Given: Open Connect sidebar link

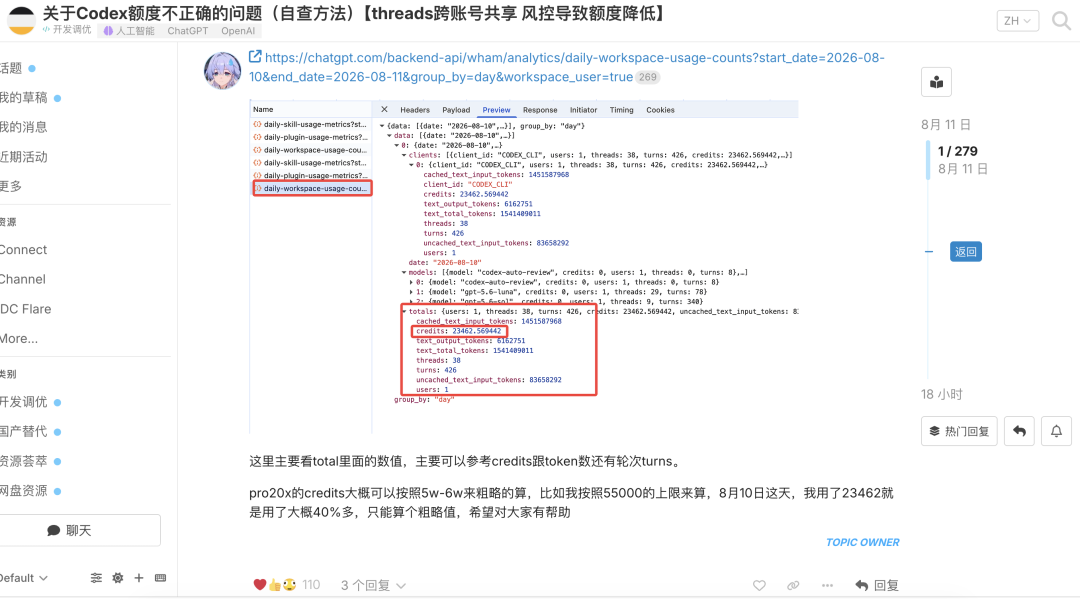Looking at the screenshot, I should tap(23, 250).
